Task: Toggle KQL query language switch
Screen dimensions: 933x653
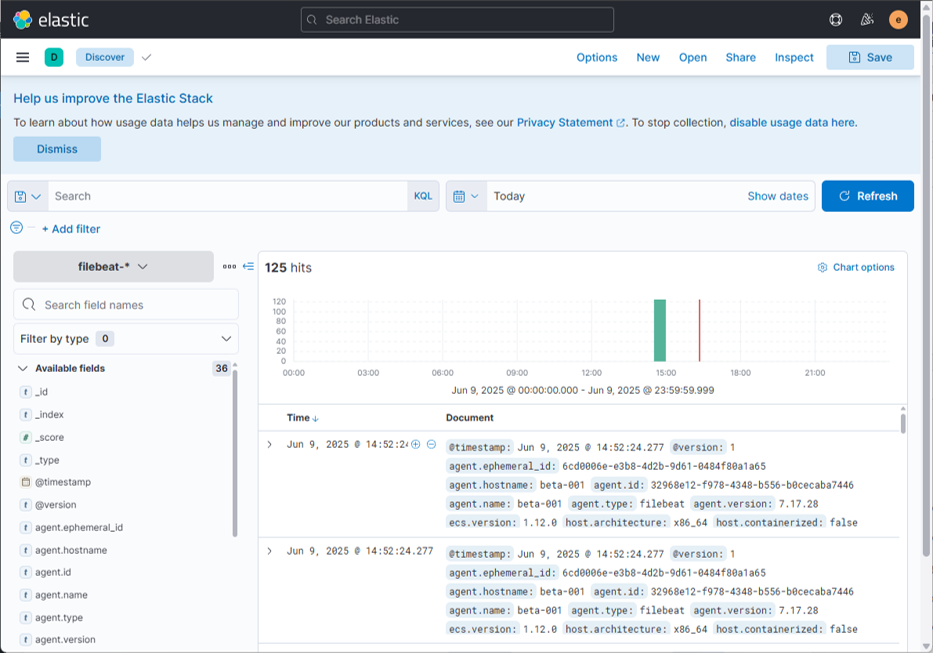Action: tap(423, 196)
